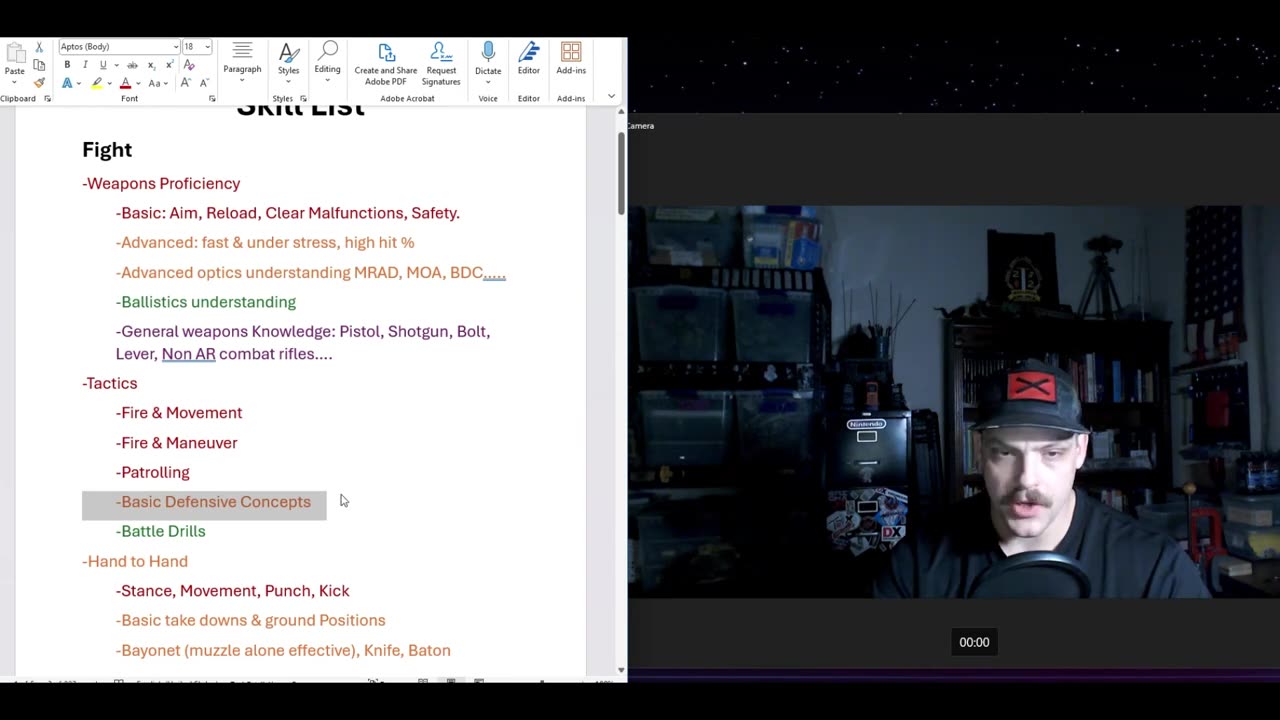
Task: Open Font dialog launcher
Action: pyautogui.click(x=212, y=99)
